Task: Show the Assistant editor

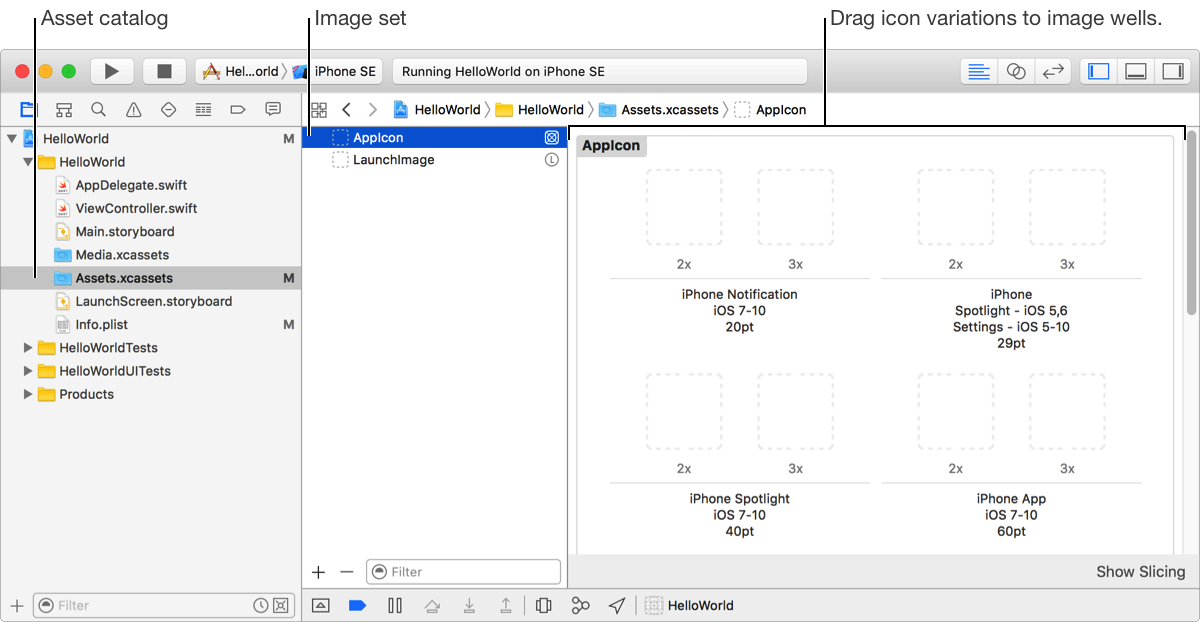Action: tap(1015, 71)
